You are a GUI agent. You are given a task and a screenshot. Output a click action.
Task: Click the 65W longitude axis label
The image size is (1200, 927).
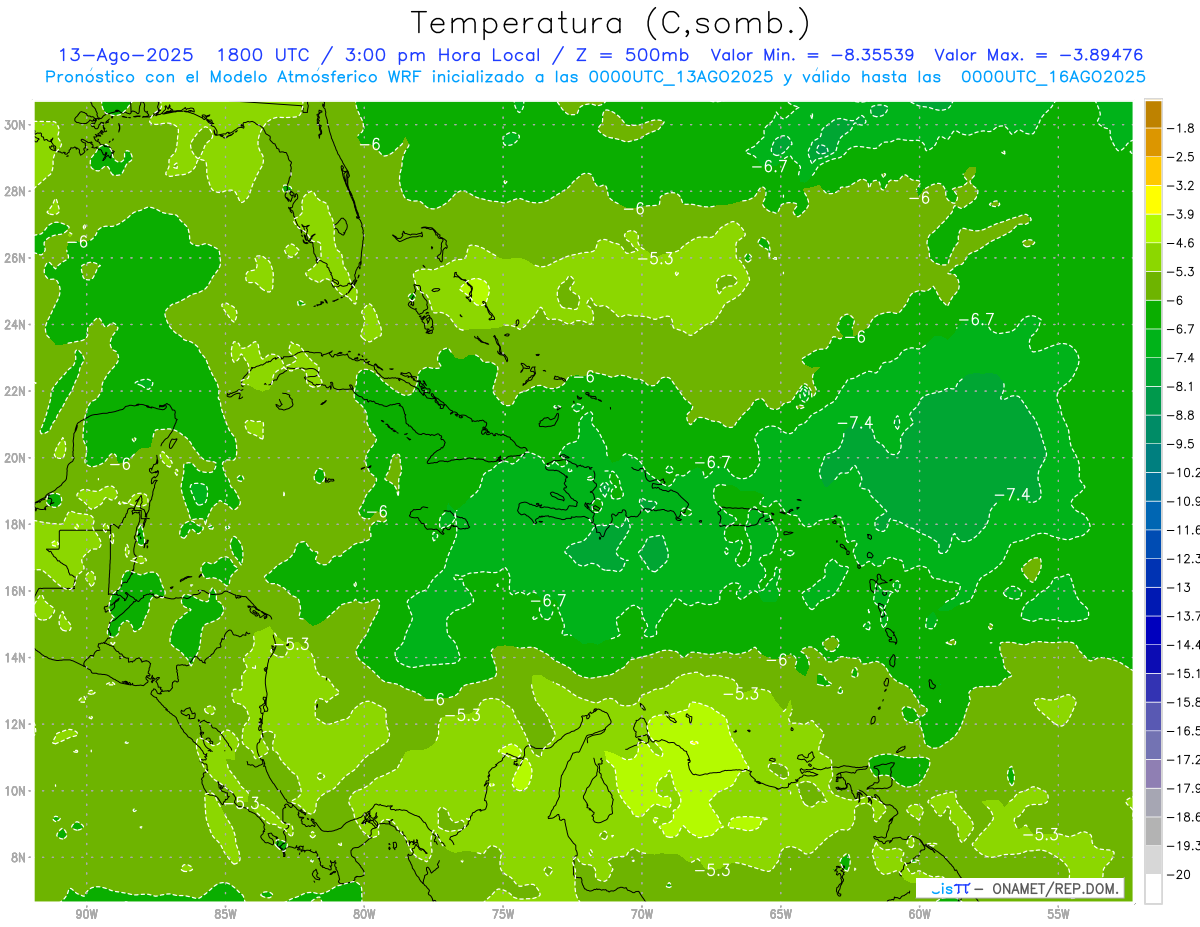tap(781, 914)
